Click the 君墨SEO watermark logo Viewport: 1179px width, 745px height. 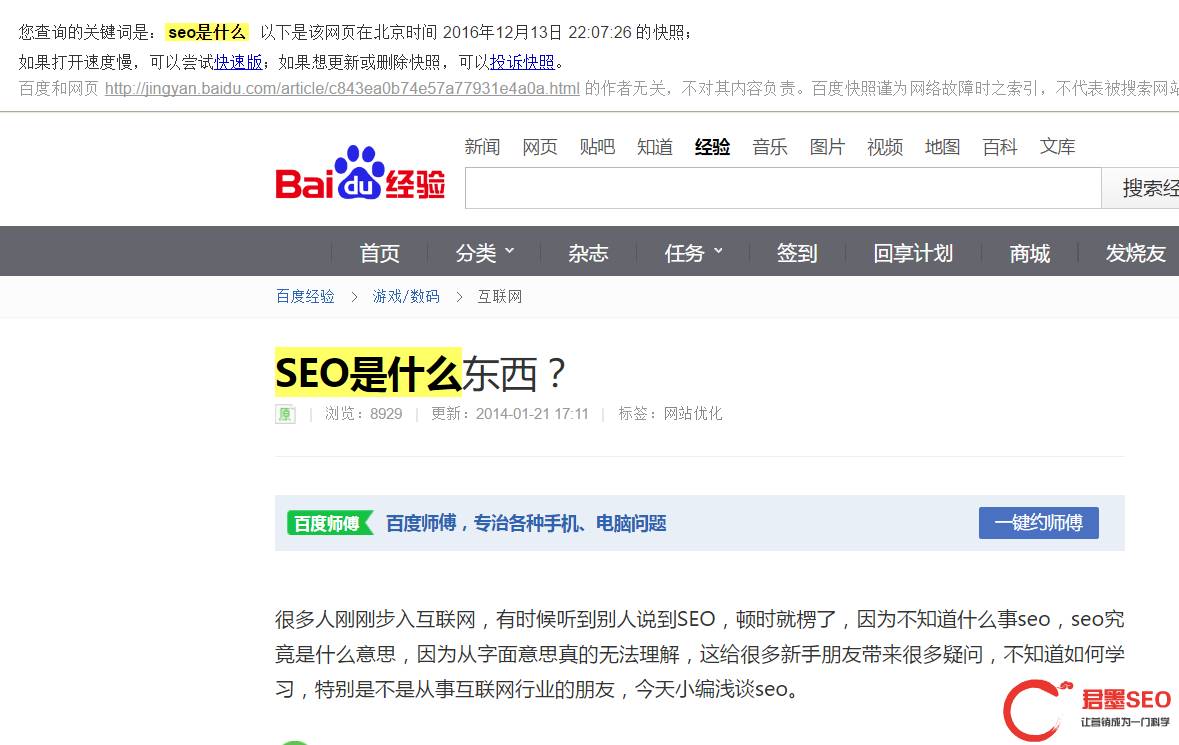pos(1088,710)
